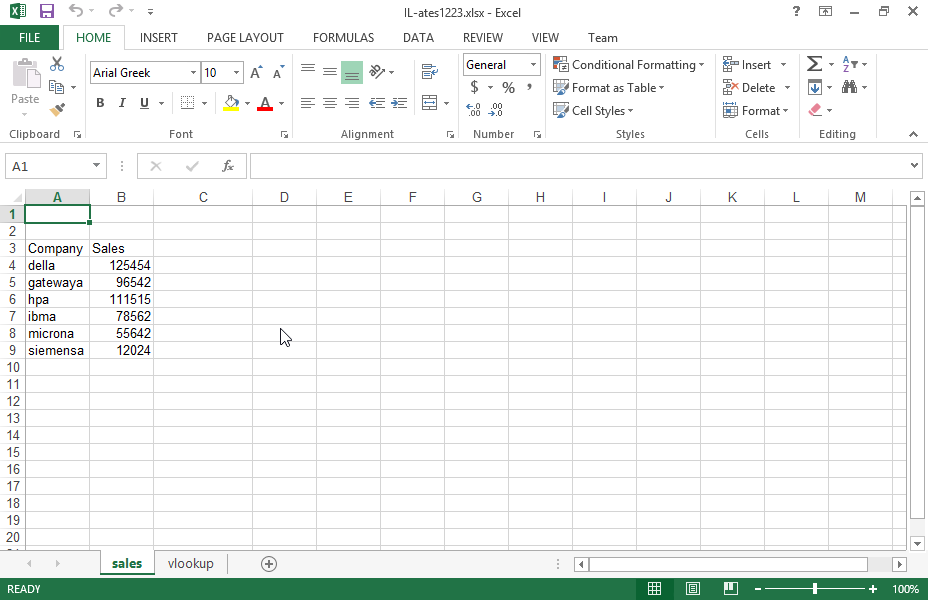Click the Undo arrow icon
Image resolution: width=928 pixels, height=600 pixels.
pyautogui.click(x=76, y=11)
